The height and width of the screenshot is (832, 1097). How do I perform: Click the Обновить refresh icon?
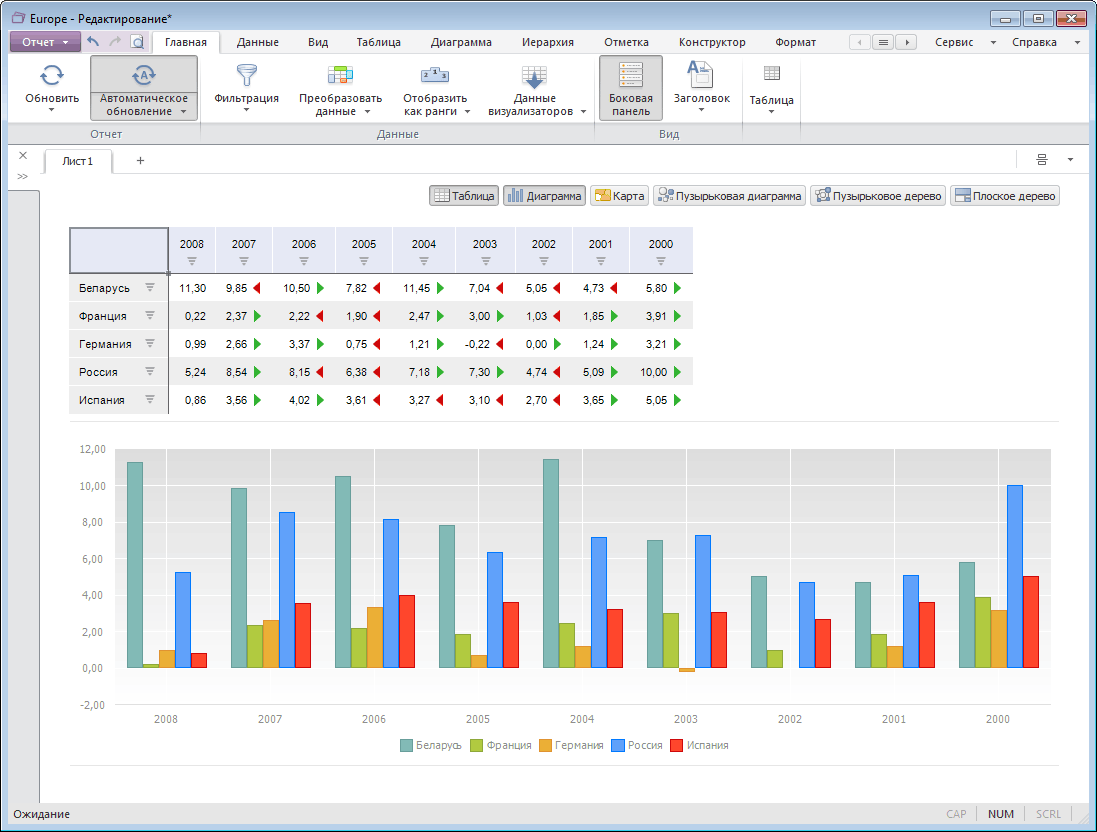coord(52,75)
